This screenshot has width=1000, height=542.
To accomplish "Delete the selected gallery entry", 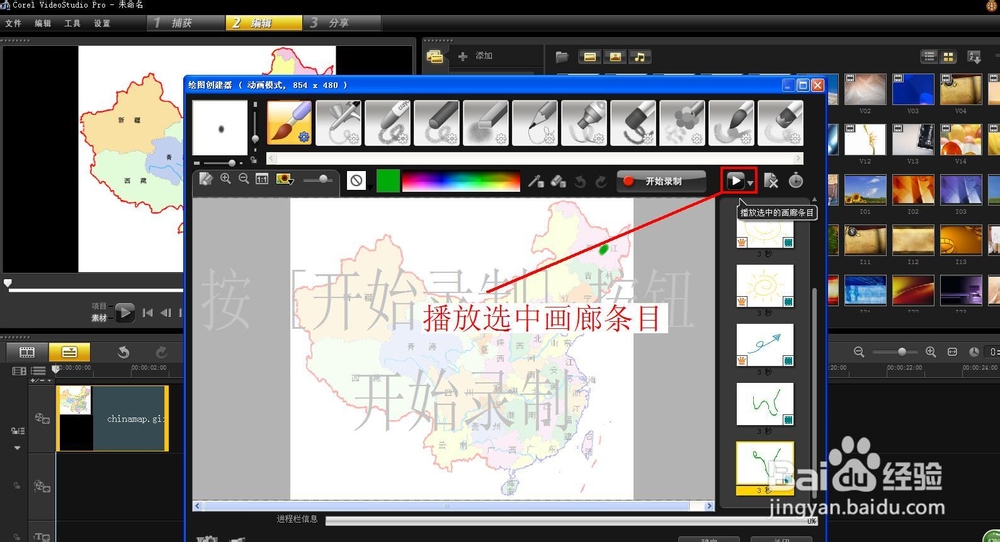I will pyautogui.click(x=771, y=181).
